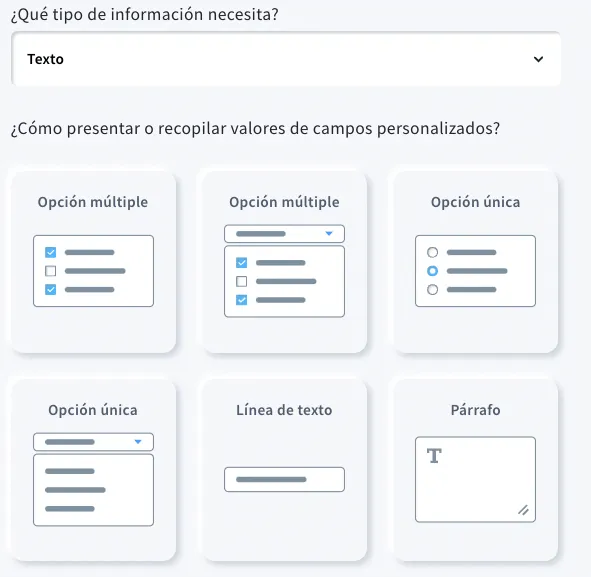591x577 pixels.
Task: Select the Párrafo text area card
Action: [x=475, y=470]
